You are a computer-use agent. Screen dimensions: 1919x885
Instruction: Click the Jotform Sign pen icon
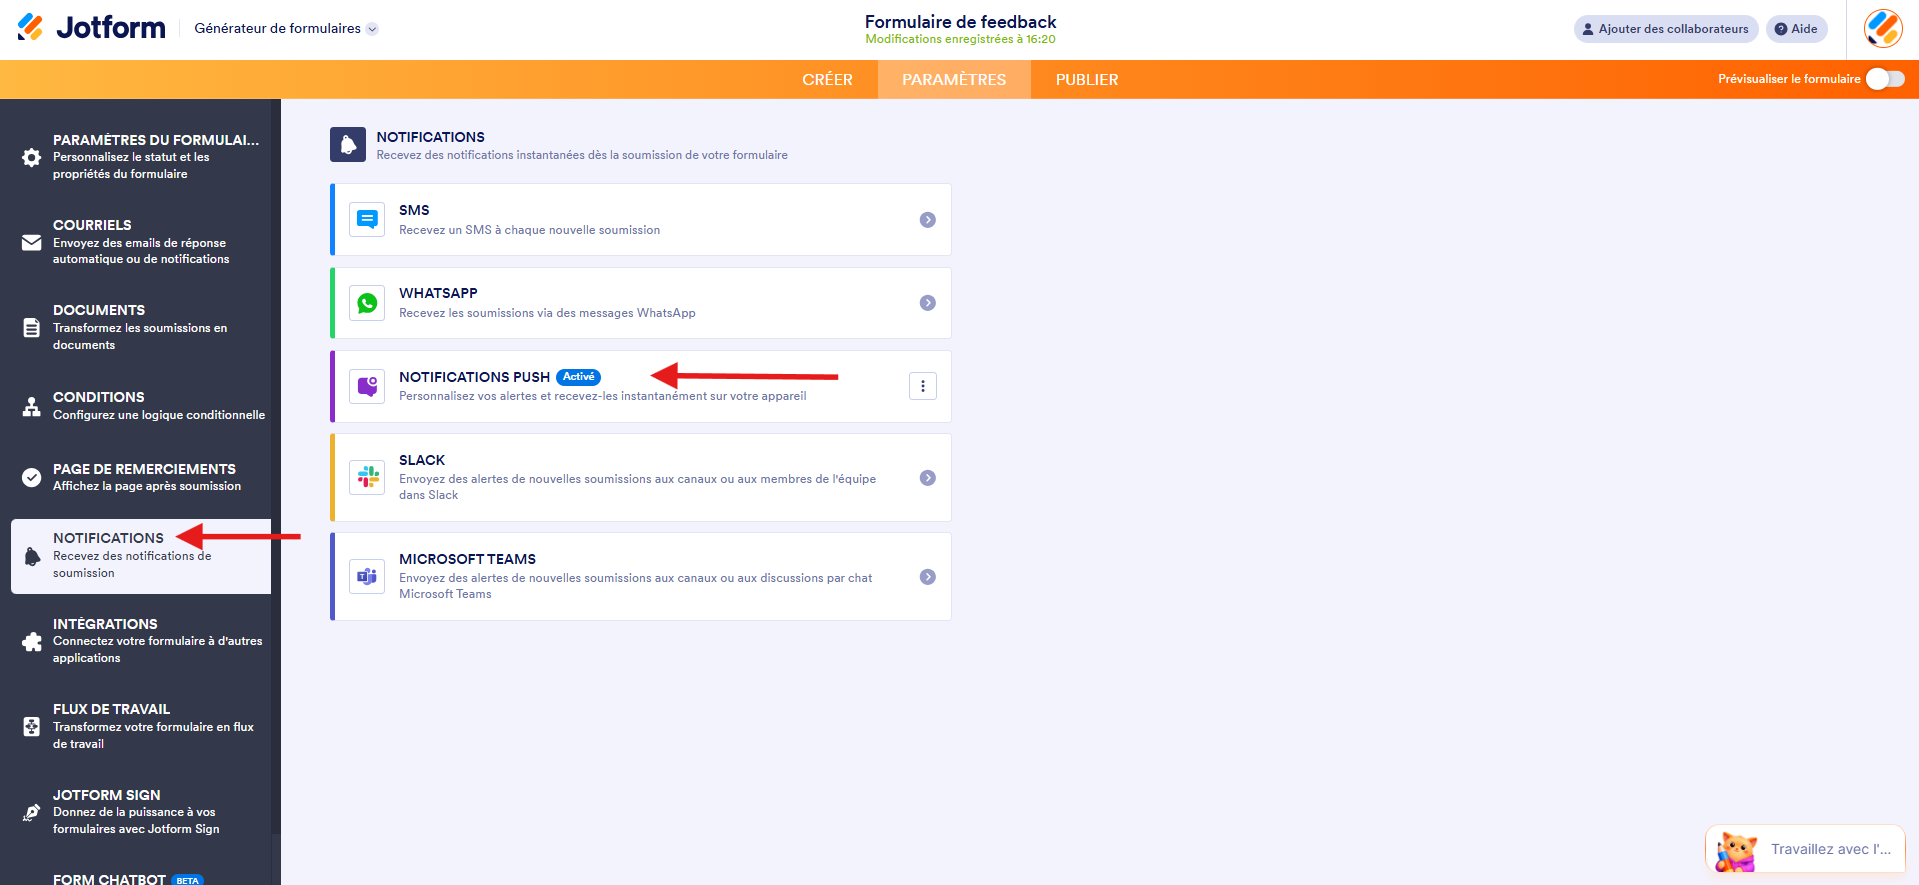(x=32, y=812)
